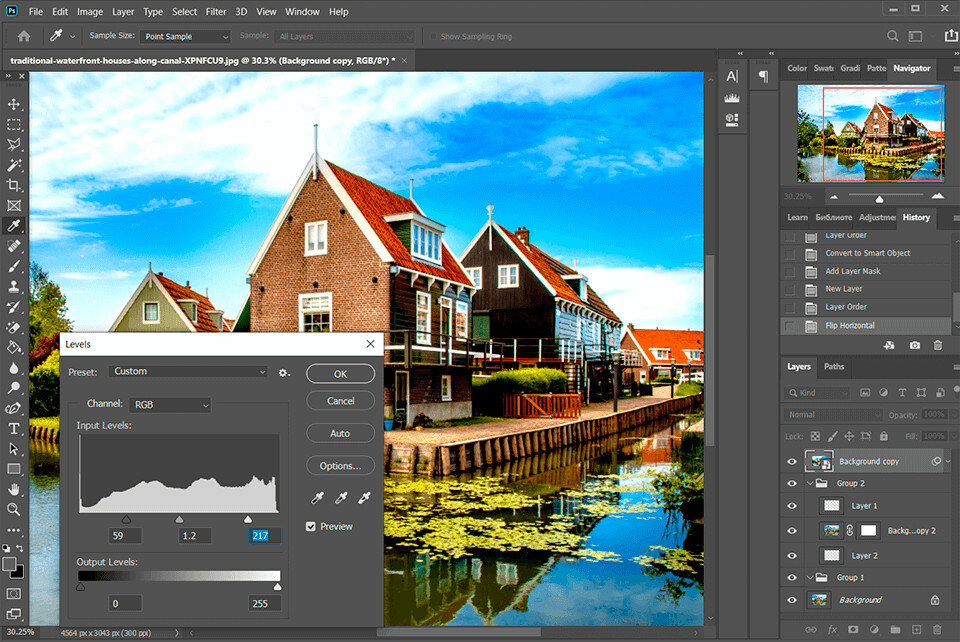Viewport: 960px width, 642px height.
Task: Click OK in the Levels dialog
Action: (x=340, y=373)
